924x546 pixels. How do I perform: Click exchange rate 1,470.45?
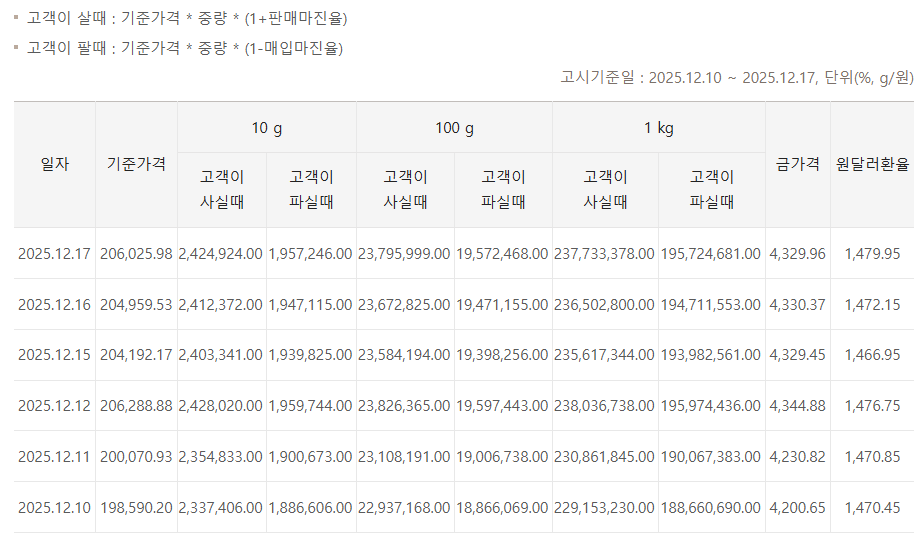pyautogui.click(x=872, y=508)
